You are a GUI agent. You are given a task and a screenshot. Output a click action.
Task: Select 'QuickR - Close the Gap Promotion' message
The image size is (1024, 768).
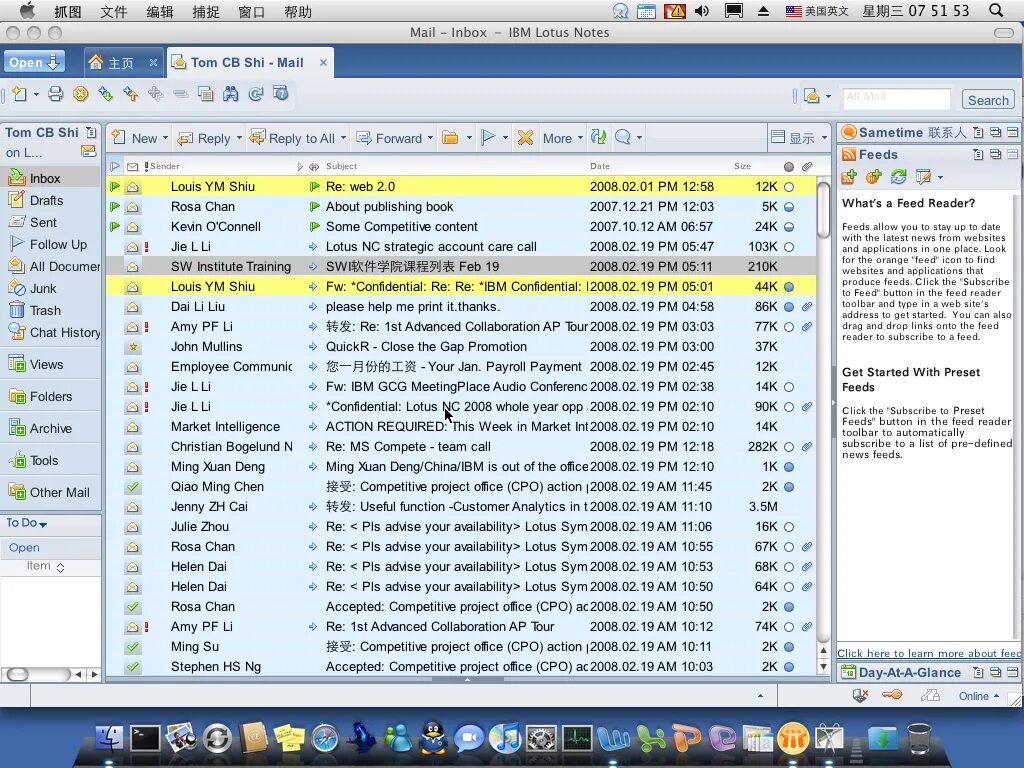[x=461, y=347]
